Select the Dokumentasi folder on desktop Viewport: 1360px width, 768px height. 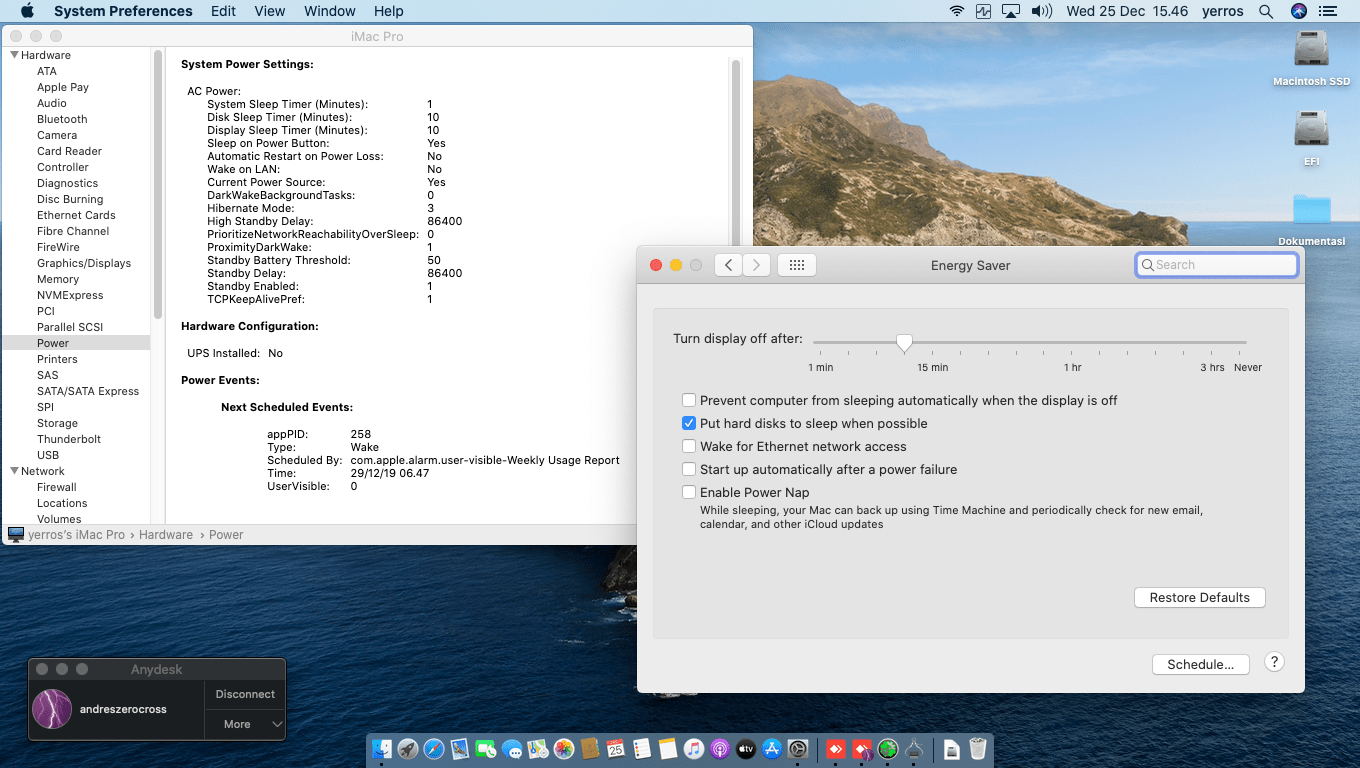[x=1311, y=220]
